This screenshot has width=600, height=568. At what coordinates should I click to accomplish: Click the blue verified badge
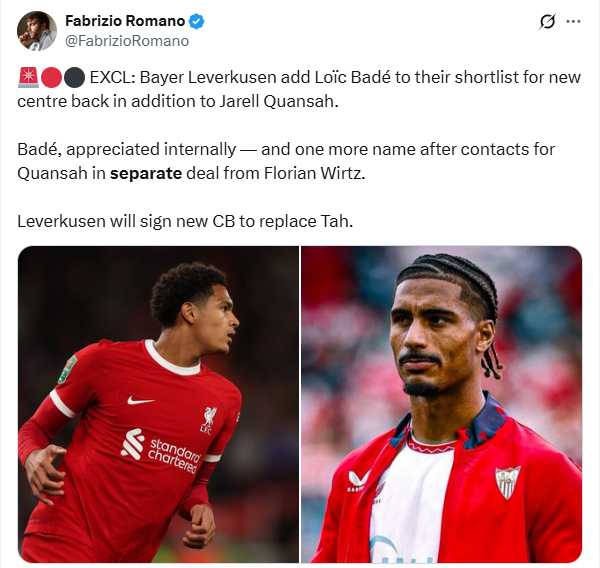point(197,21)
